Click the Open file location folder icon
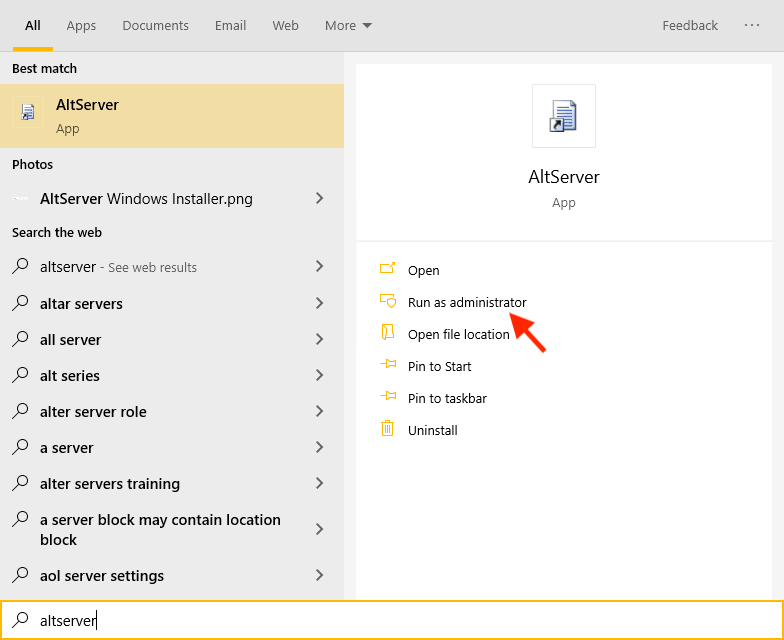The height and width of the screenshot is (640, 784). pyautogui.click(x=388, y=332)
